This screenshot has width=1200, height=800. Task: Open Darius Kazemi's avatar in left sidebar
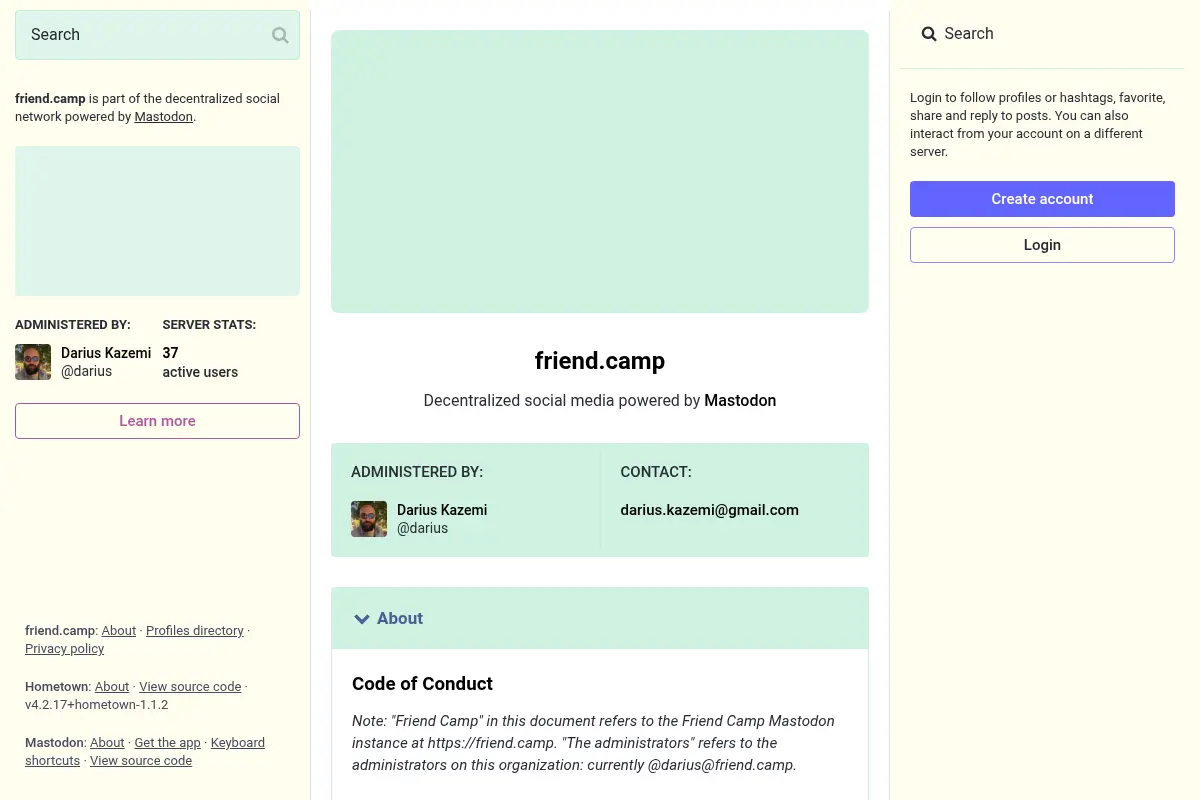tap(33, 362)
